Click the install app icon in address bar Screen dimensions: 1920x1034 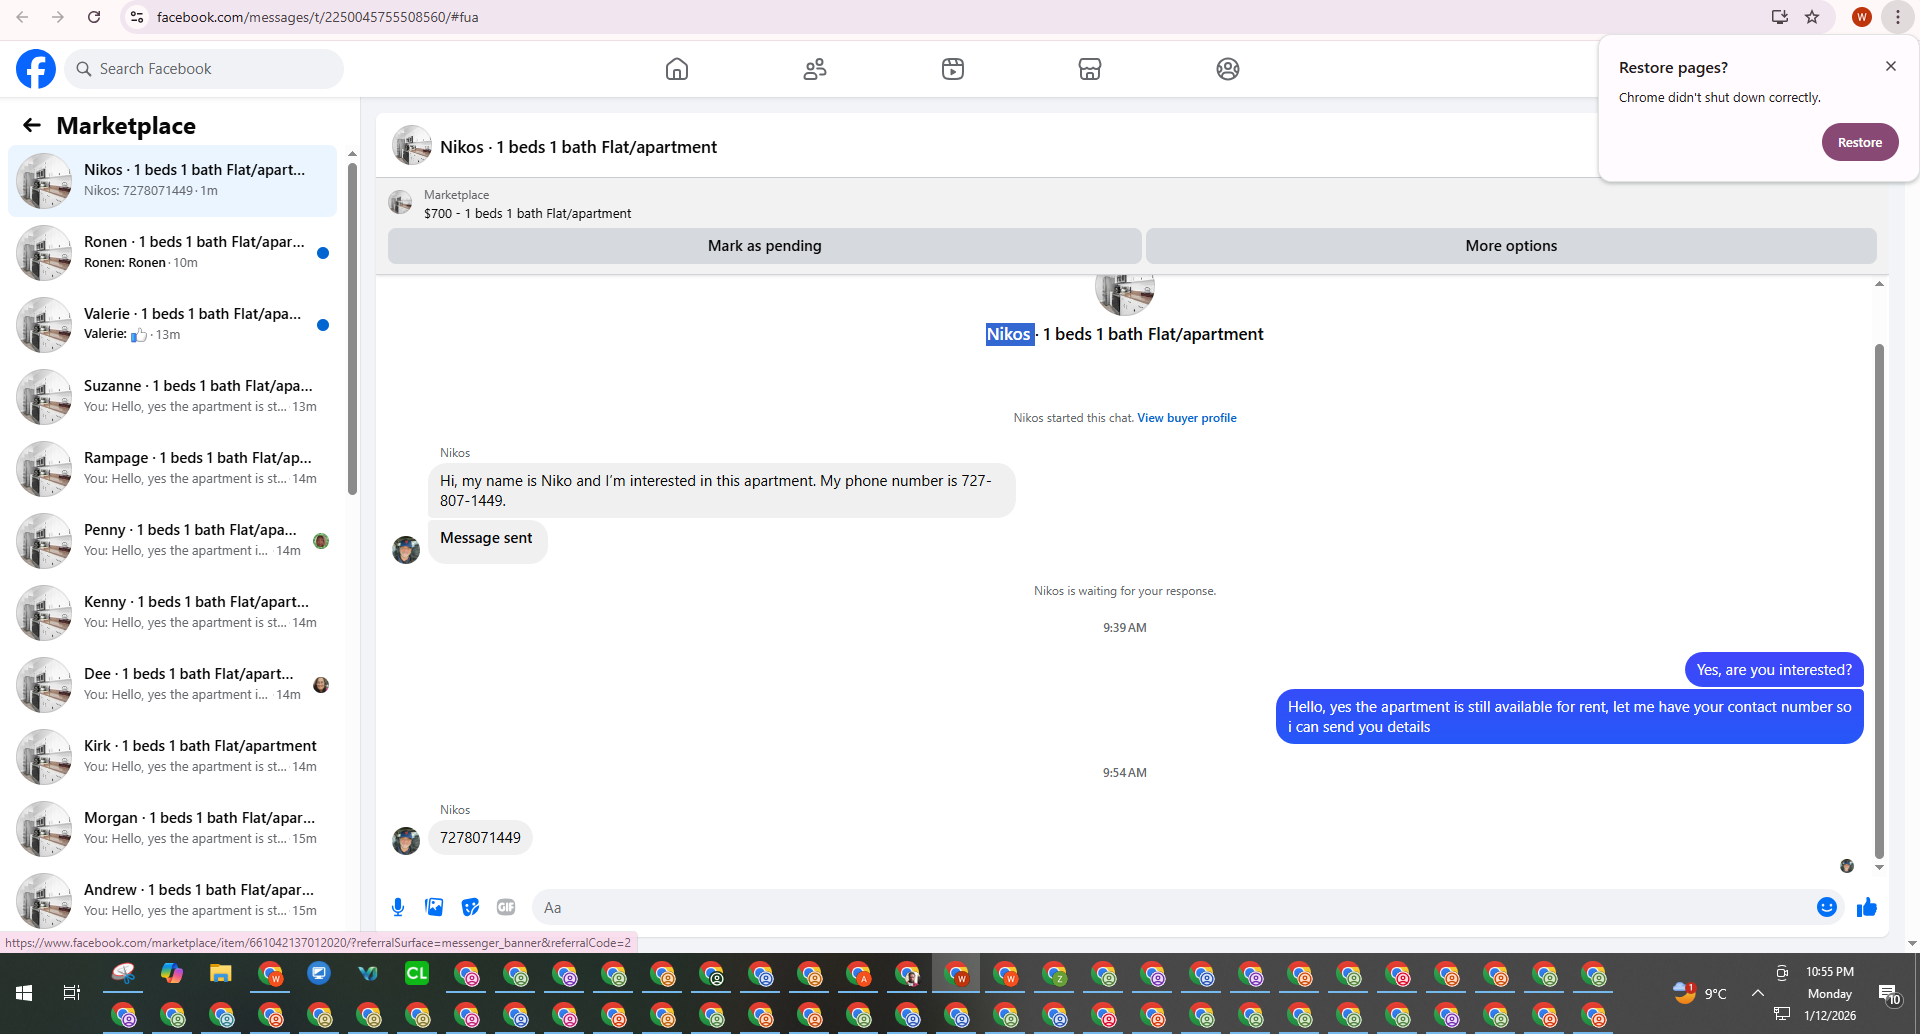click(1780, 17)
